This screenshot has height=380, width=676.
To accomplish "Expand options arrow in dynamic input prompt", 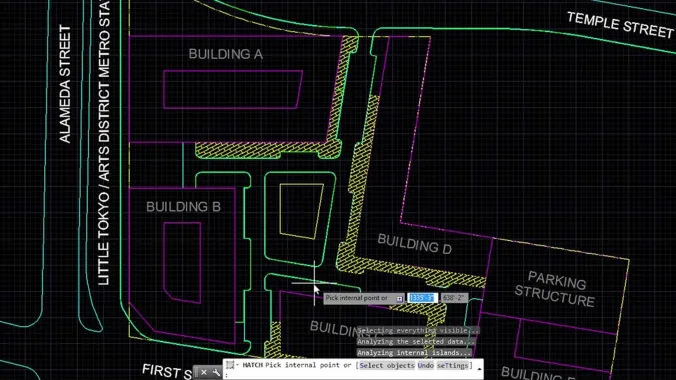I will pos(400,298).
